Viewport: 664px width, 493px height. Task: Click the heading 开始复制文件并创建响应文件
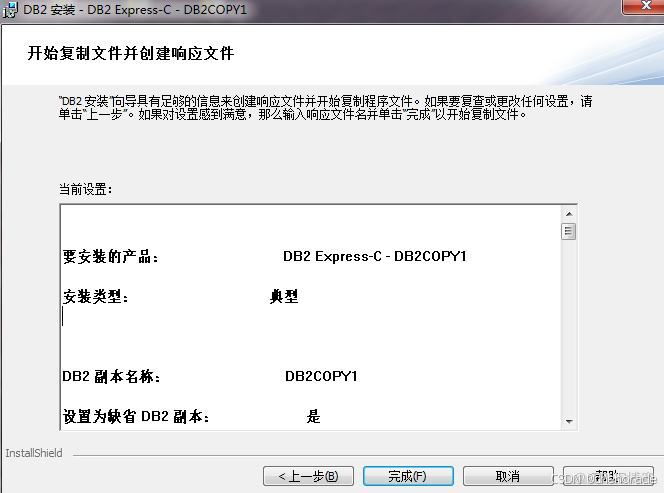coord(131,53)
